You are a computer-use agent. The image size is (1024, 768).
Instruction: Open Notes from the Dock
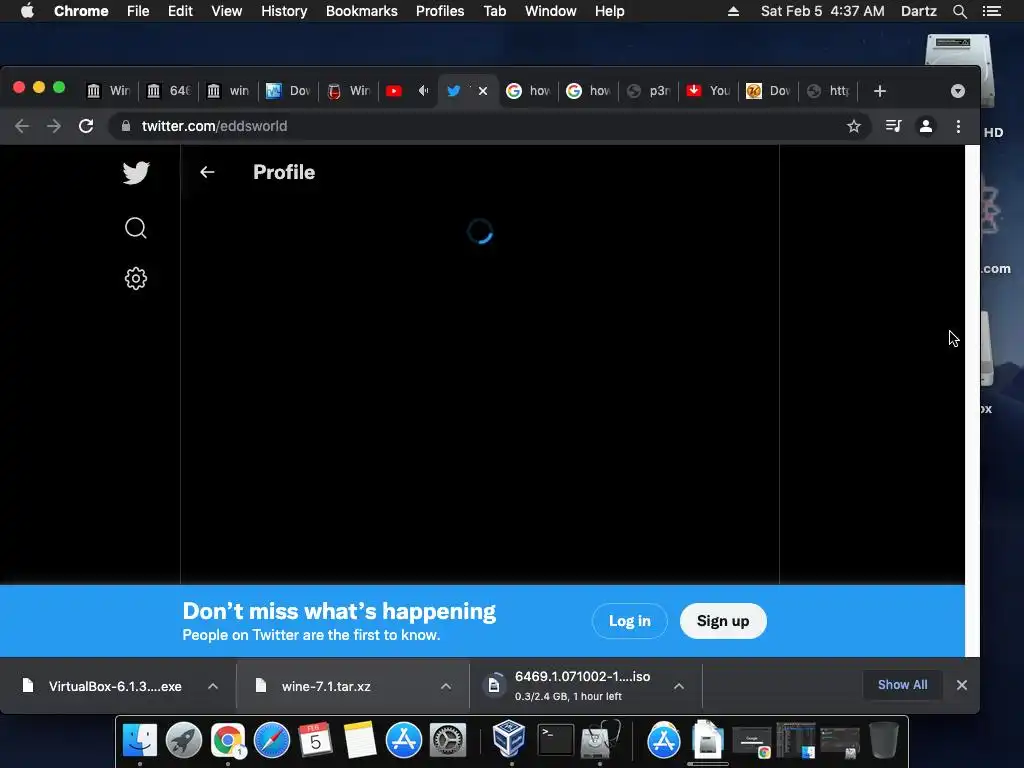point(360,740)
